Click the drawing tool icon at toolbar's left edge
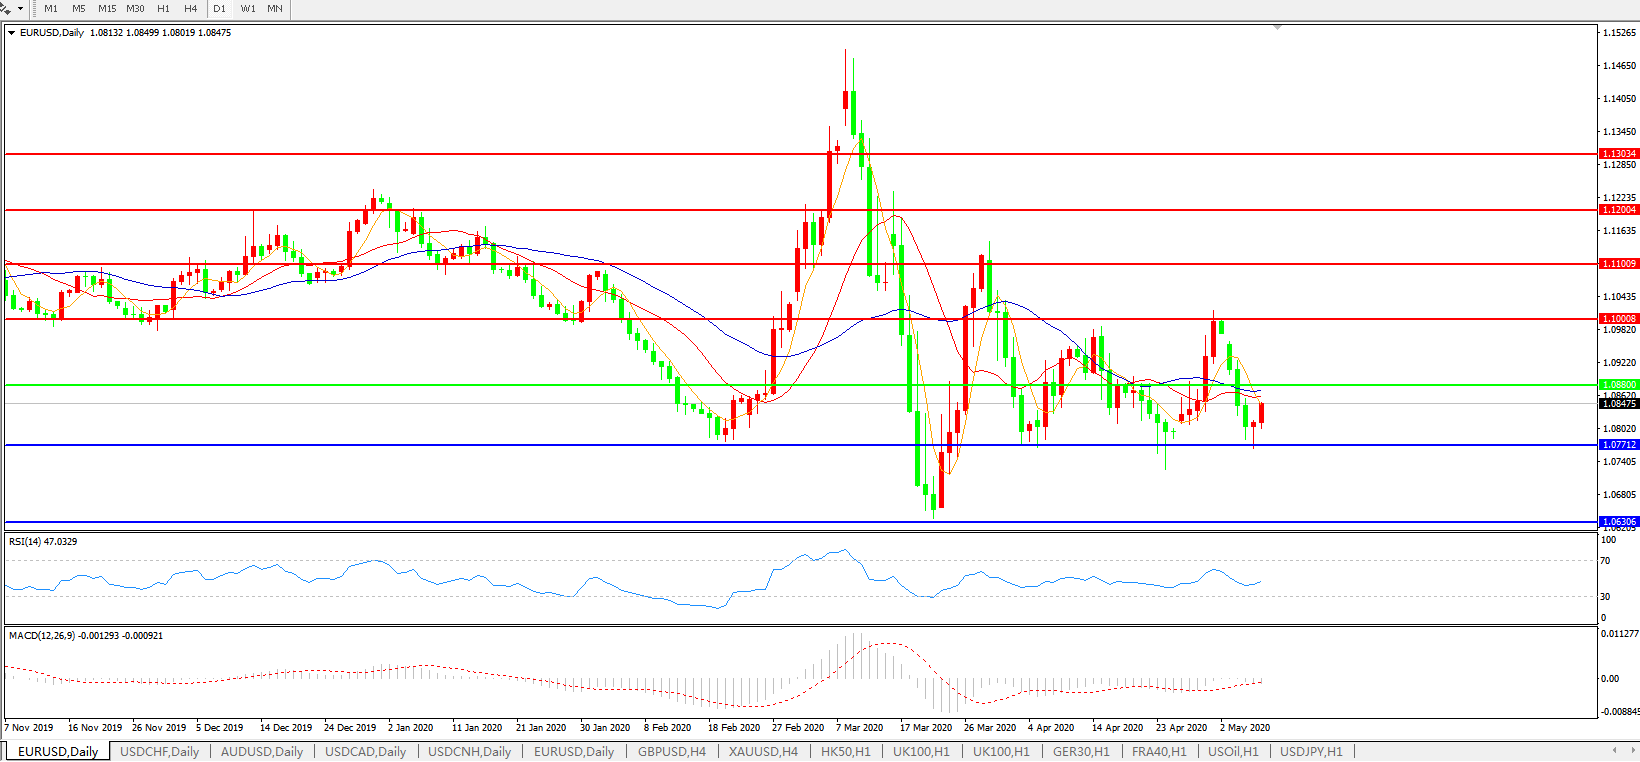Image resolution: width=1640 pixels, height=762 pixels. click(x=5, y=8)
